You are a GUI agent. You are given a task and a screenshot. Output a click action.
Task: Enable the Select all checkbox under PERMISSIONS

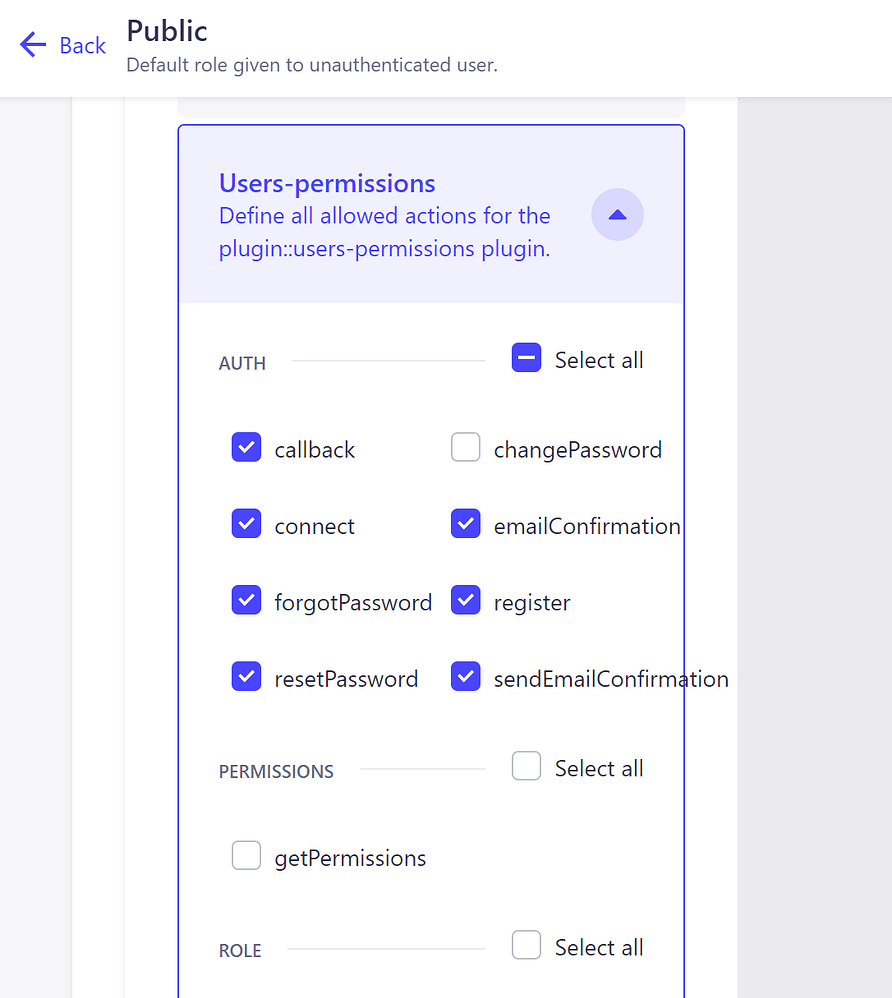pos(526,765)
